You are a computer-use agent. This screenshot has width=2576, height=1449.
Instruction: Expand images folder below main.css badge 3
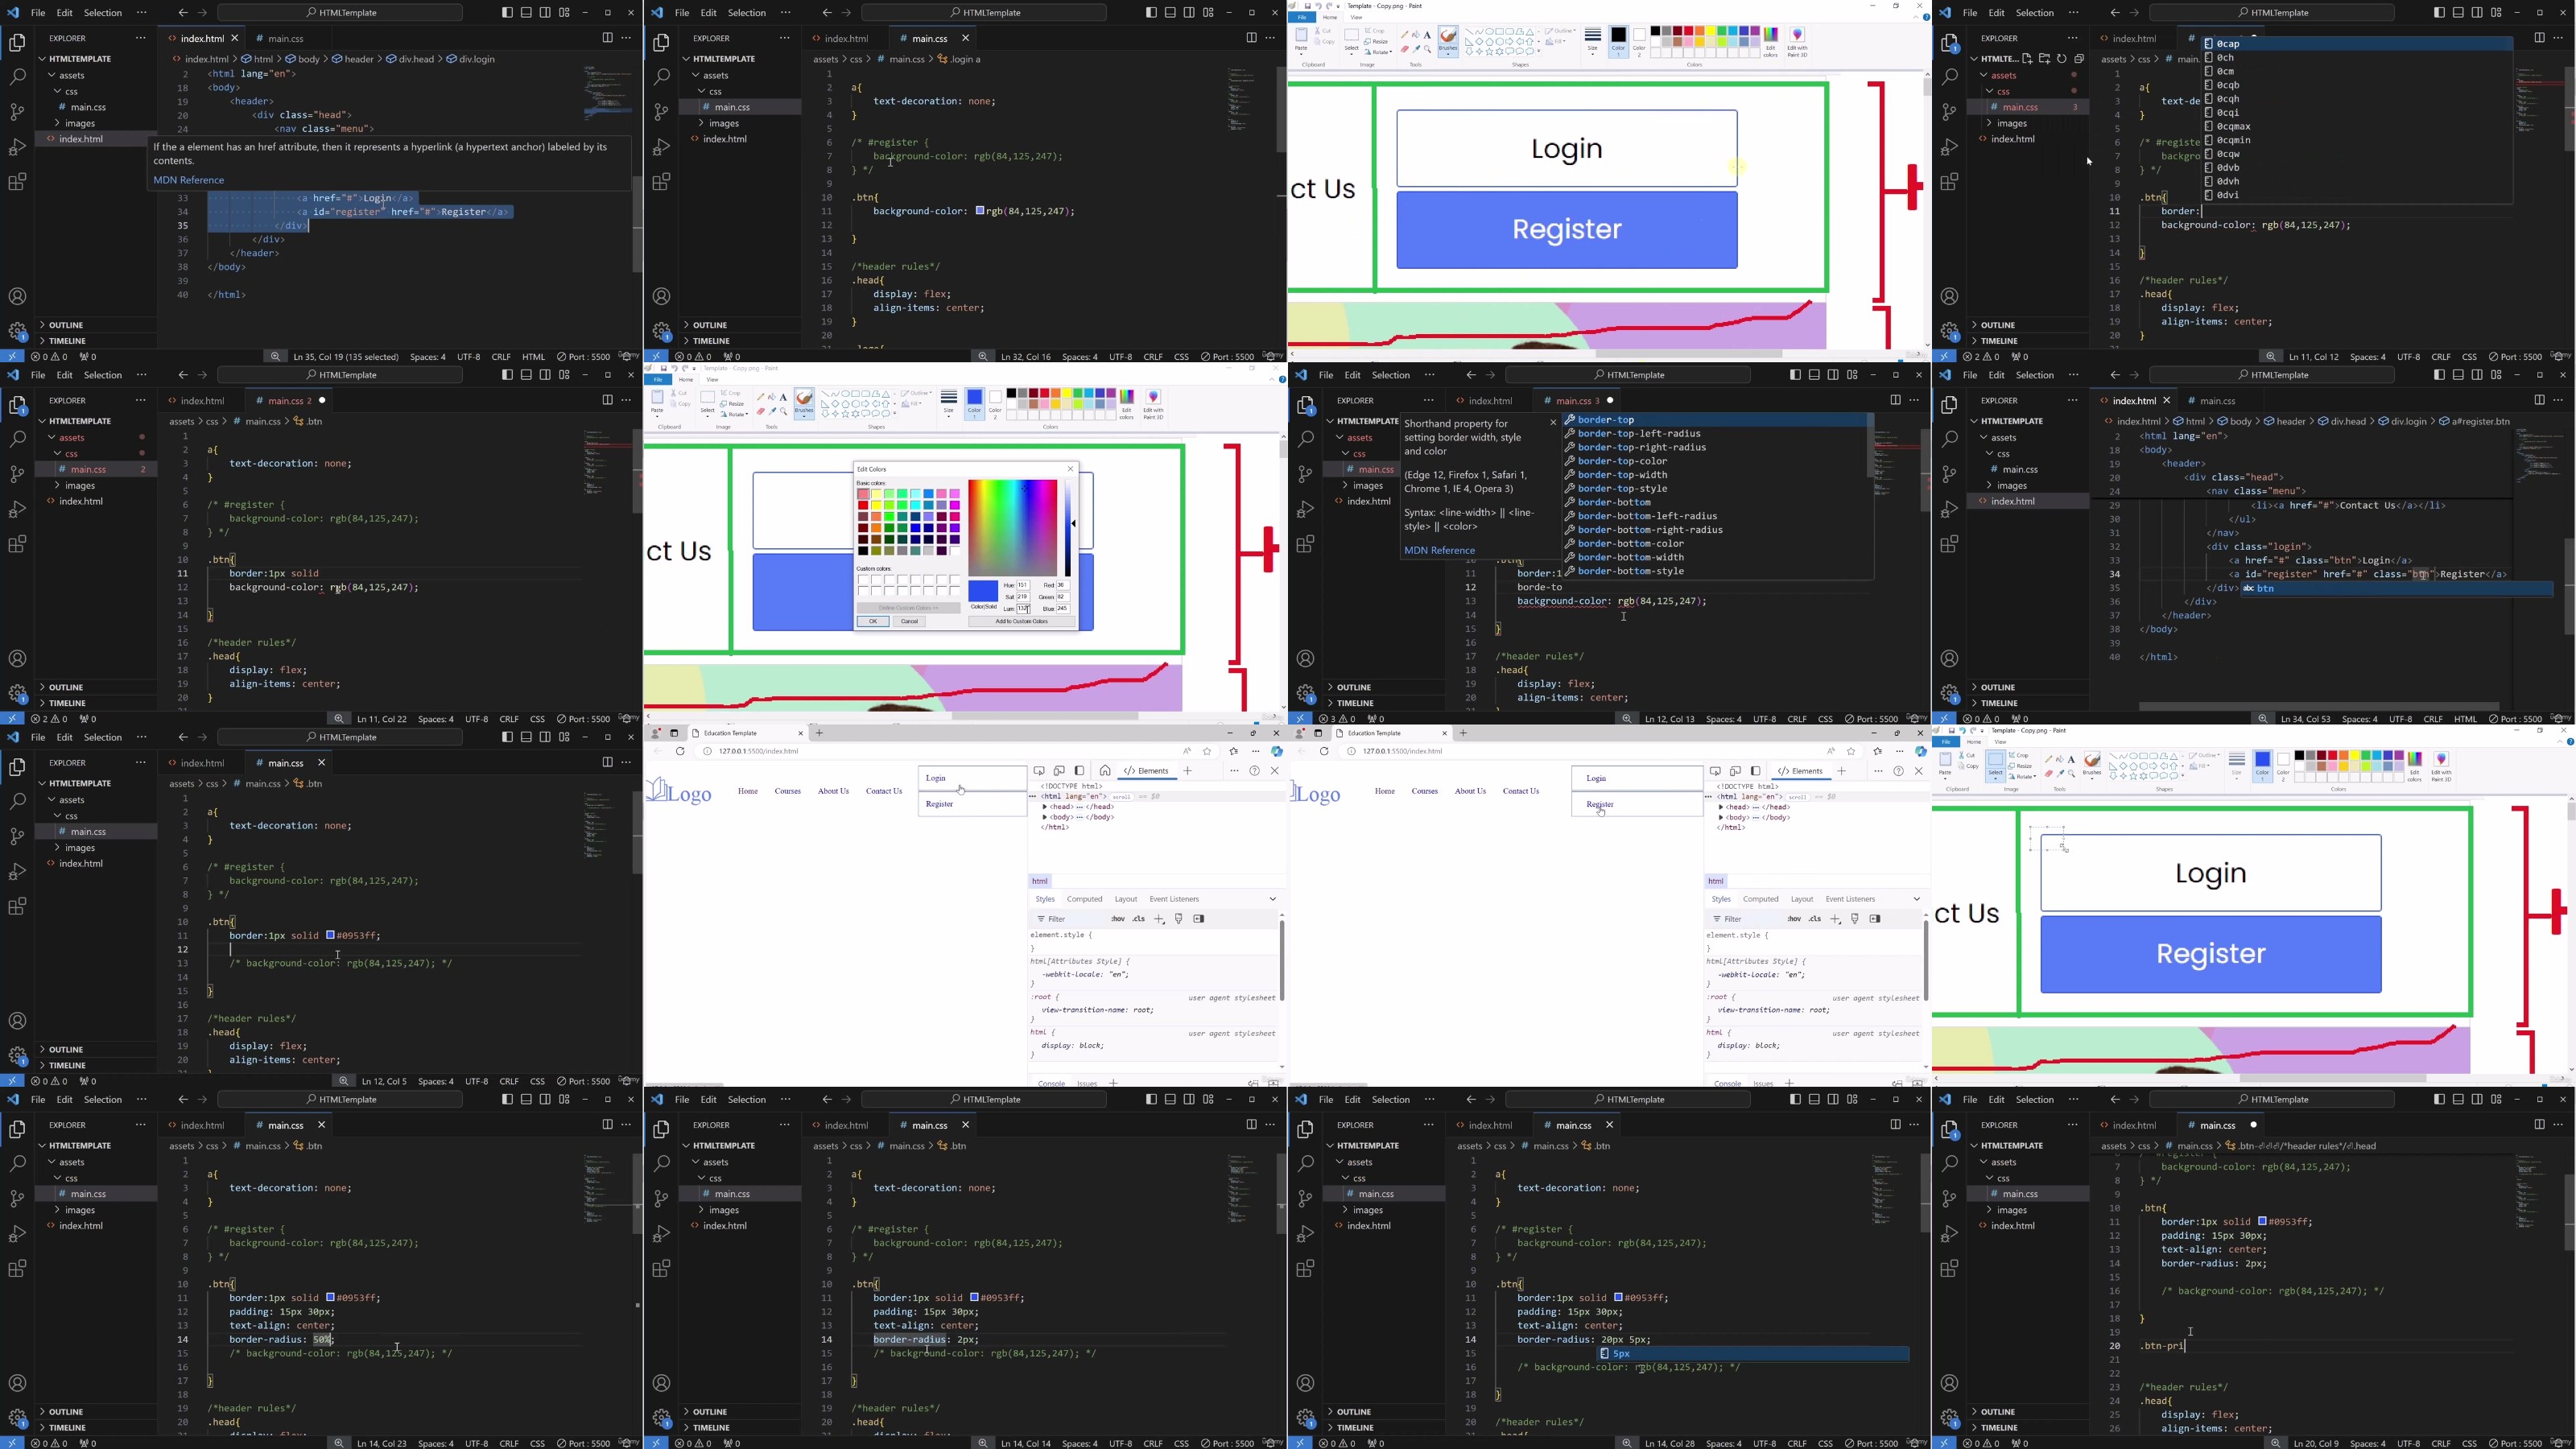(2010, 123)
